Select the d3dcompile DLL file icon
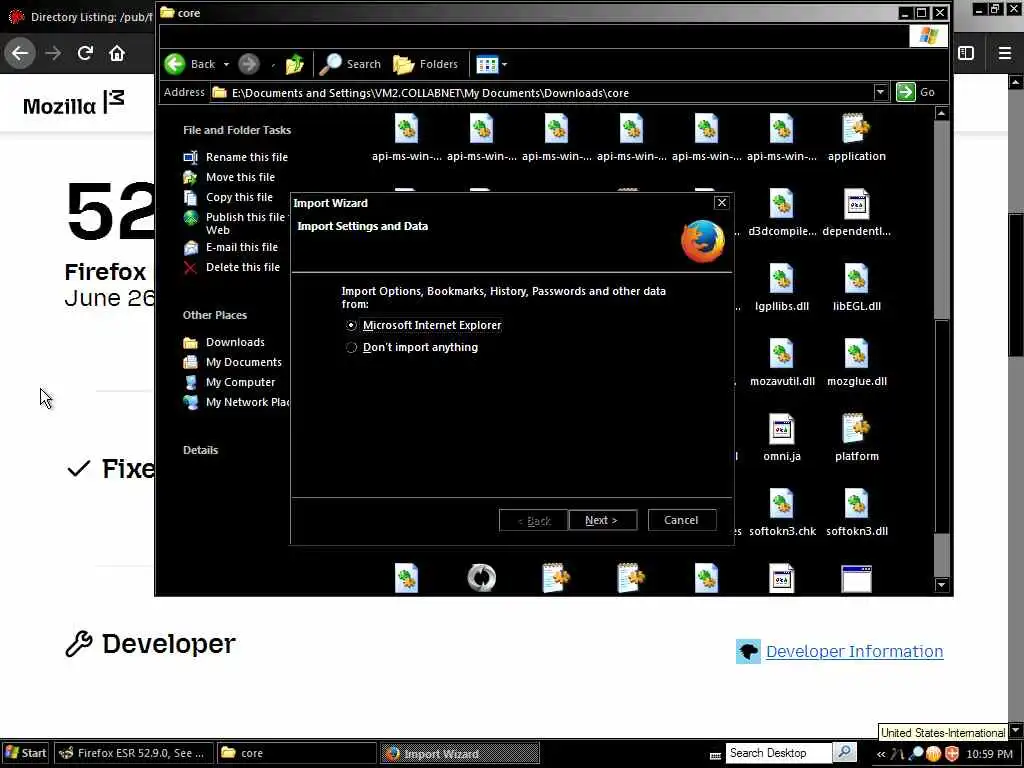Viewport: 1024px width, 768px height. pos(782,205)
